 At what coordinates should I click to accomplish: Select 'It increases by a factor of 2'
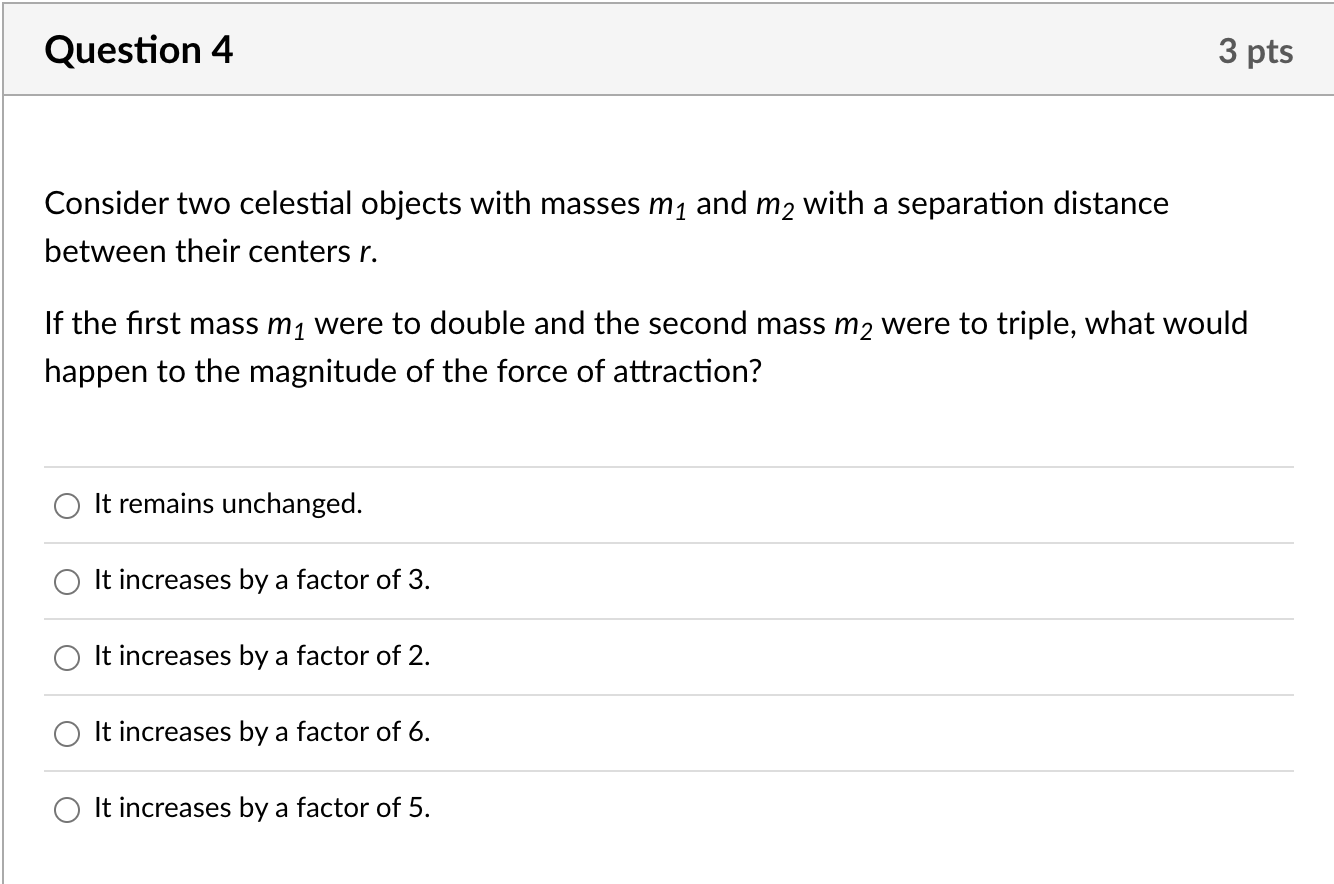[66, 658]
